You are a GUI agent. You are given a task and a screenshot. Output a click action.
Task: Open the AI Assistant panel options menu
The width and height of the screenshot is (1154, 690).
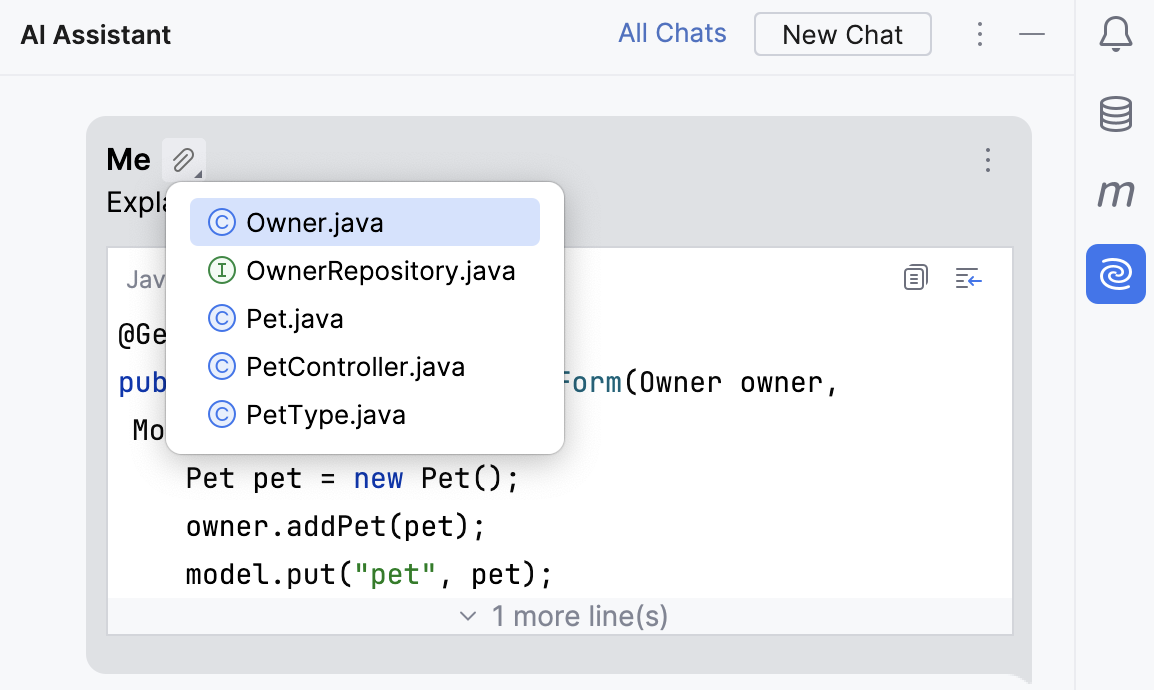pyautogui.click(x=980, y=35)
